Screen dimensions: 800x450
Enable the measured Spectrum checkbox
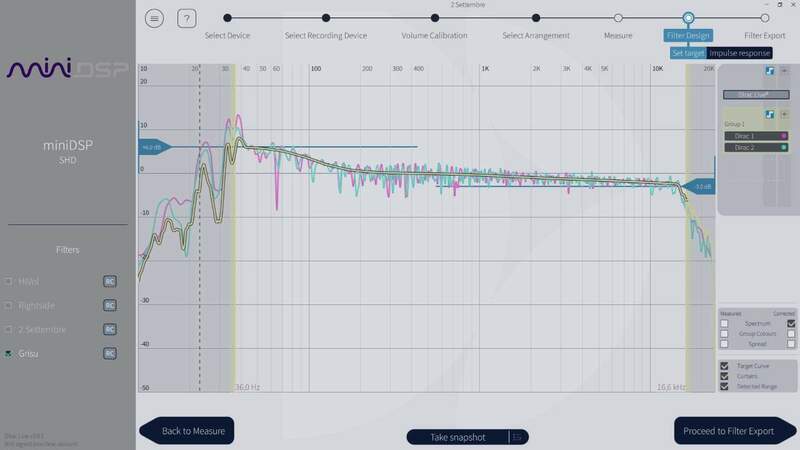click(x=725, y=323)
